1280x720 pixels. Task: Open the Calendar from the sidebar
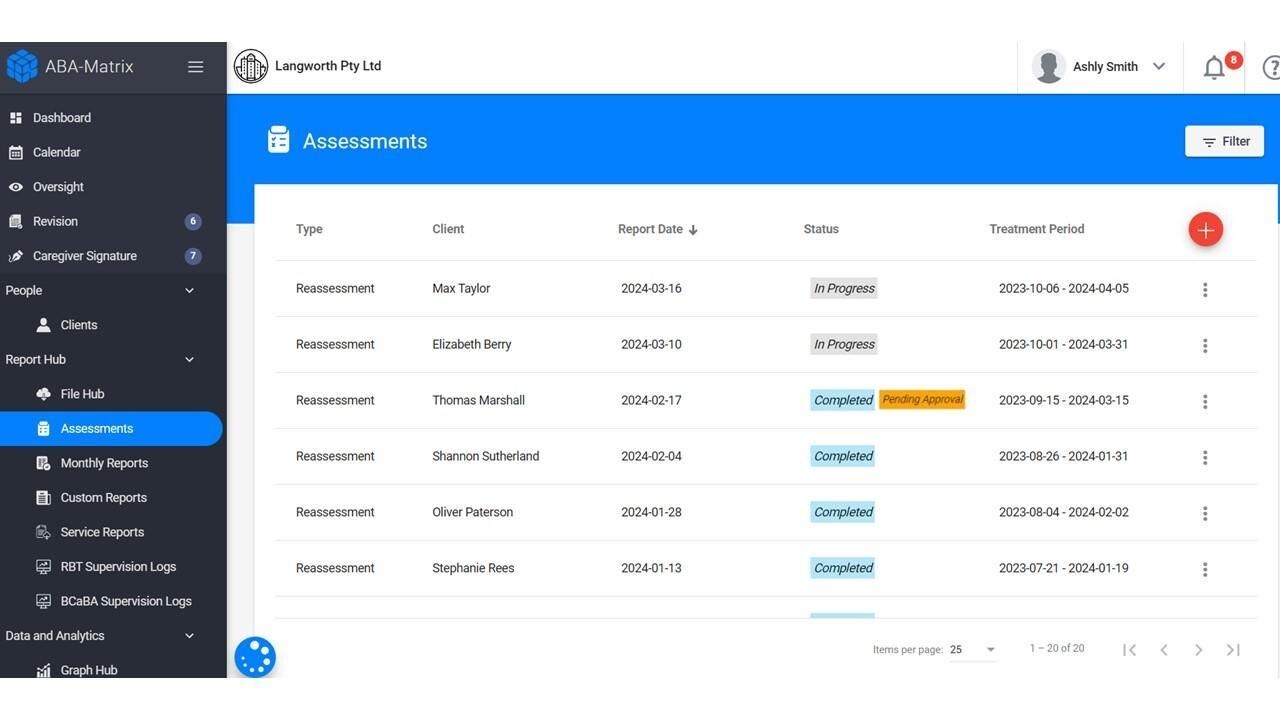pos(57,152)
